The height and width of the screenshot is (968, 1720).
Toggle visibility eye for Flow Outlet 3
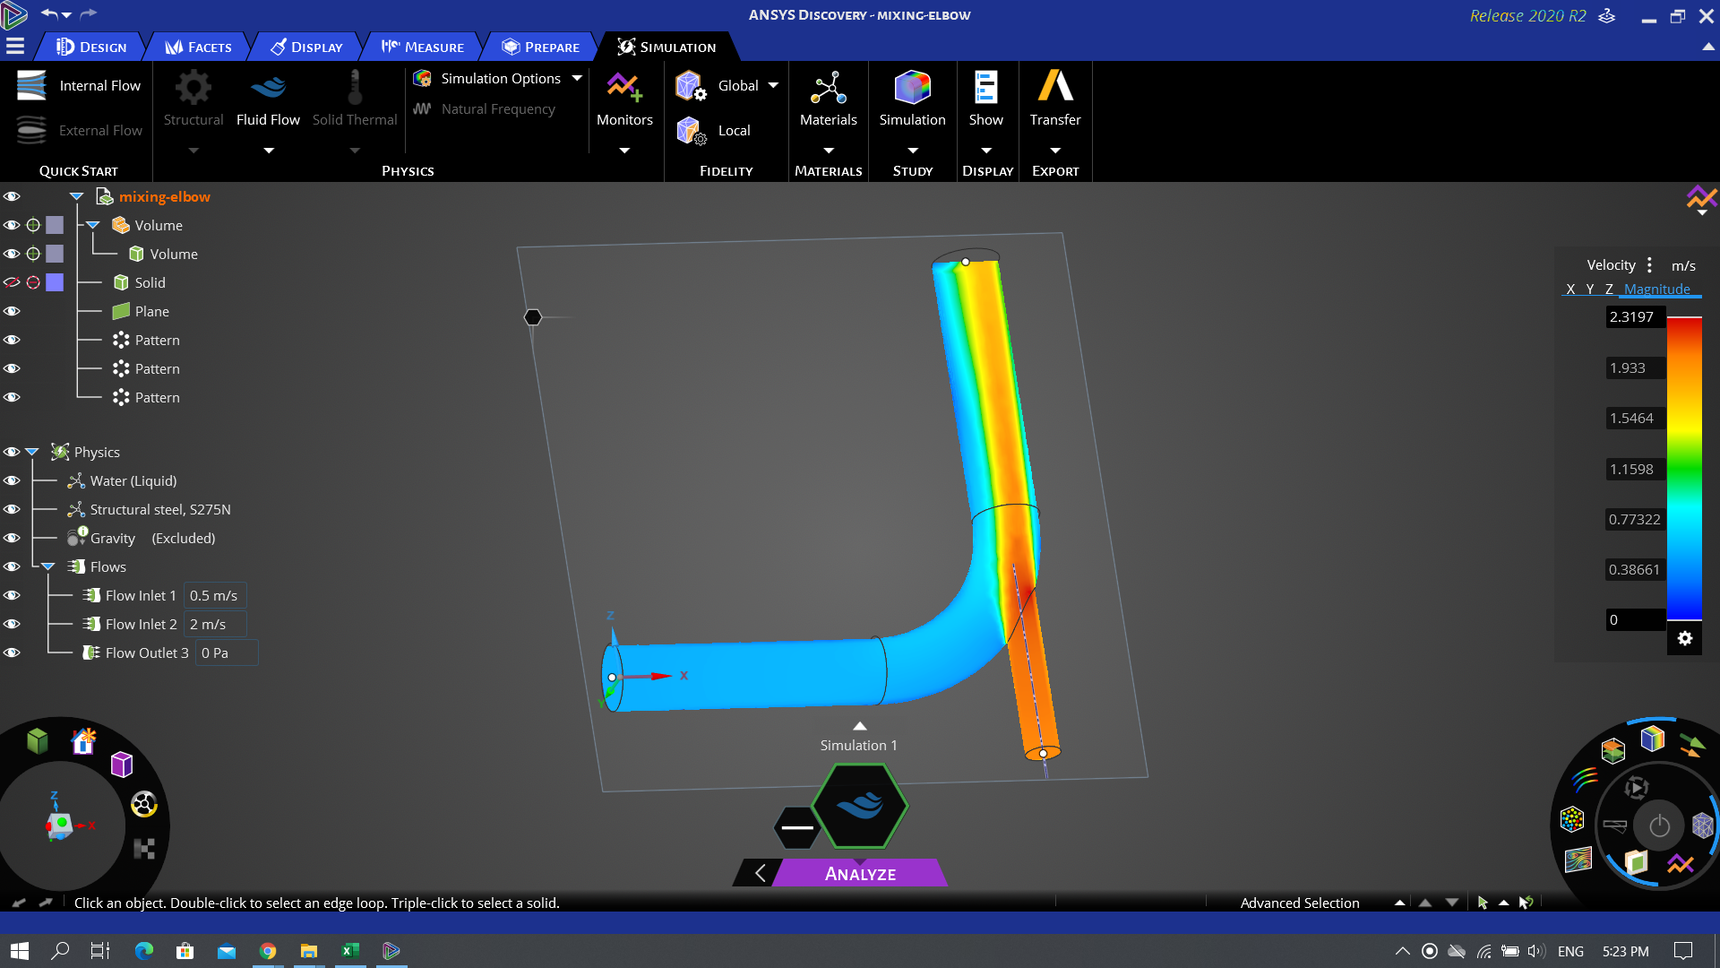tap(12, 653)
